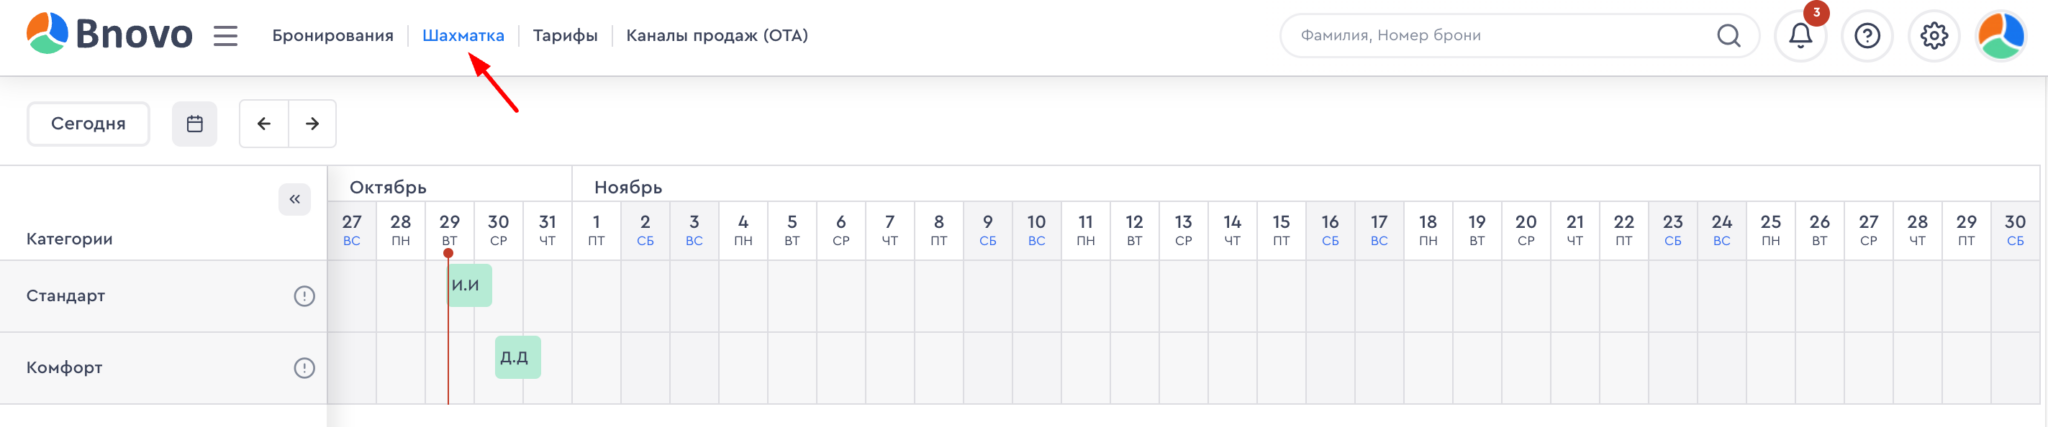This screenshot has height=427, width=2048.
Task: Switch to the Тарифы section
Action: [565, 36]
